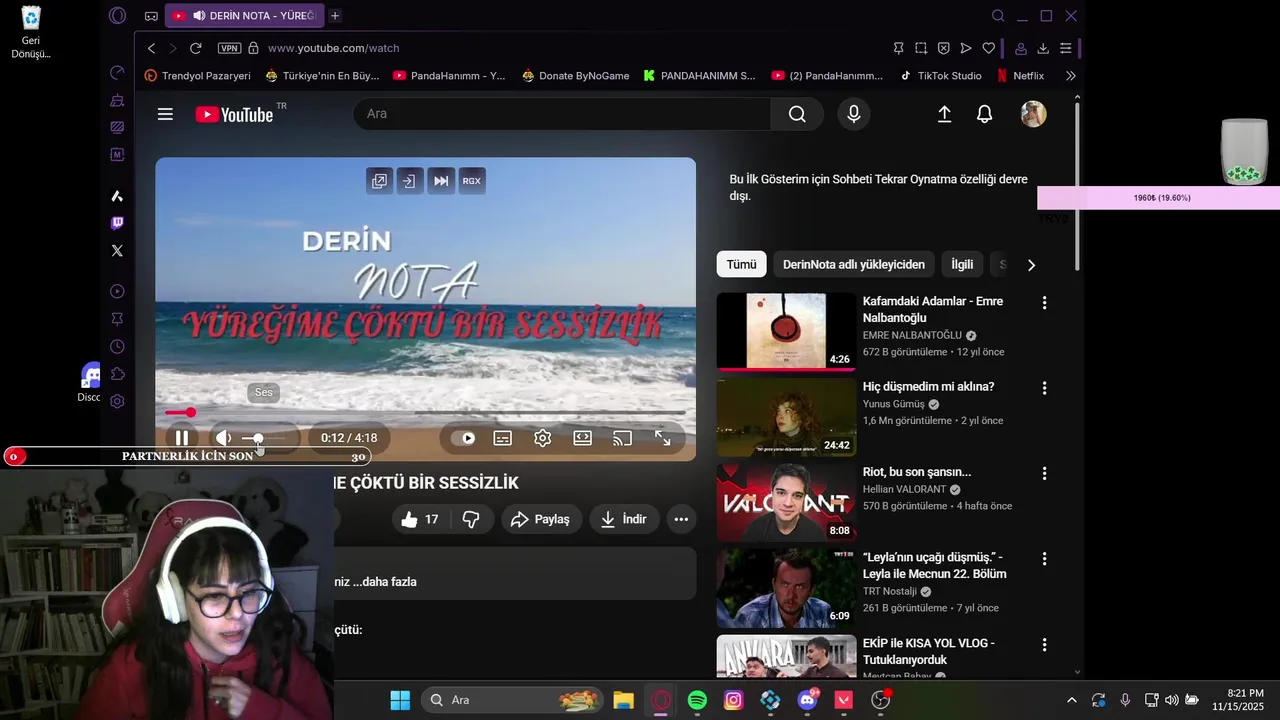Screen dimensions: 1280x720
Task: Open more actions ellipsis under the video
Action: click(x=681, y=519)
